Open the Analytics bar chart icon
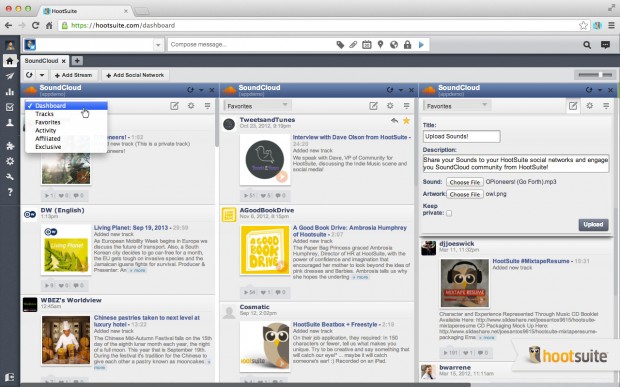 9,92
